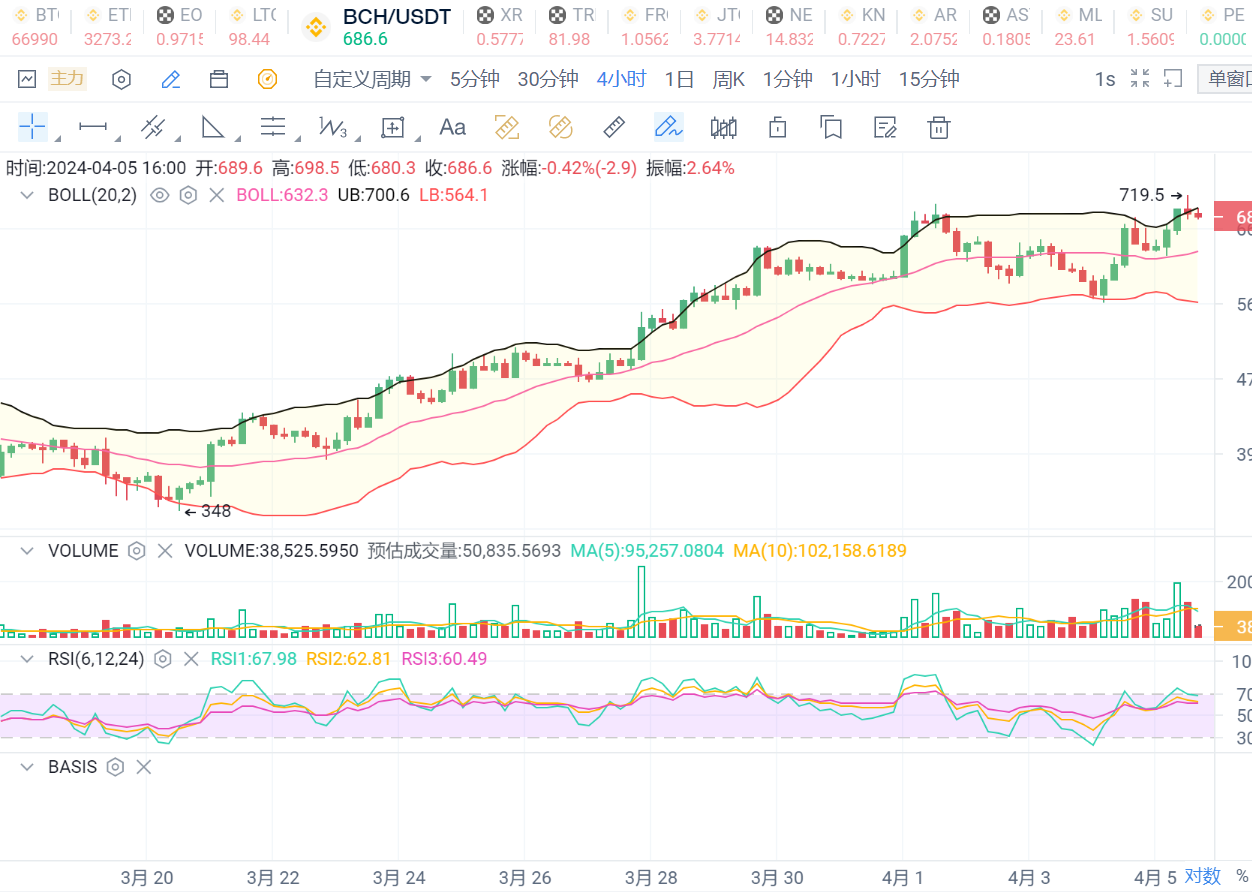Select the Elliott wave drawing tool

point(332,127)
